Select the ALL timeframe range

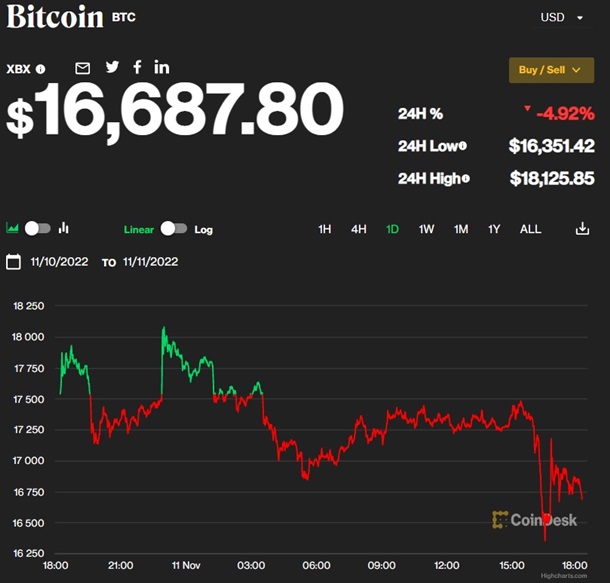click(530, 229)
